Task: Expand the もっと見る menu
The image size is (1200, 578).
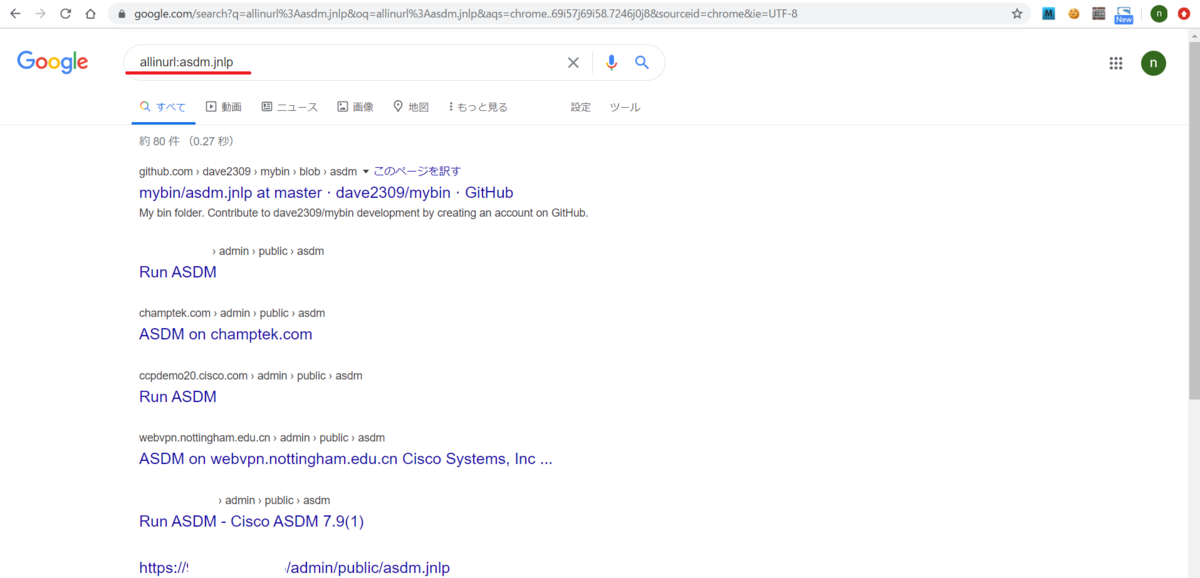Action: click(x=478, y=107)
